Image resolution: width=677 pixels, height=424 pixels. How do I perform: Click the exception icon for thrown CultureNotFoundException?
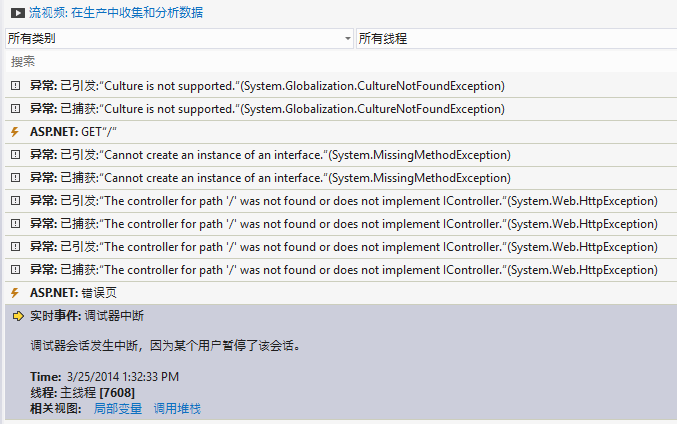coord(16,85)
